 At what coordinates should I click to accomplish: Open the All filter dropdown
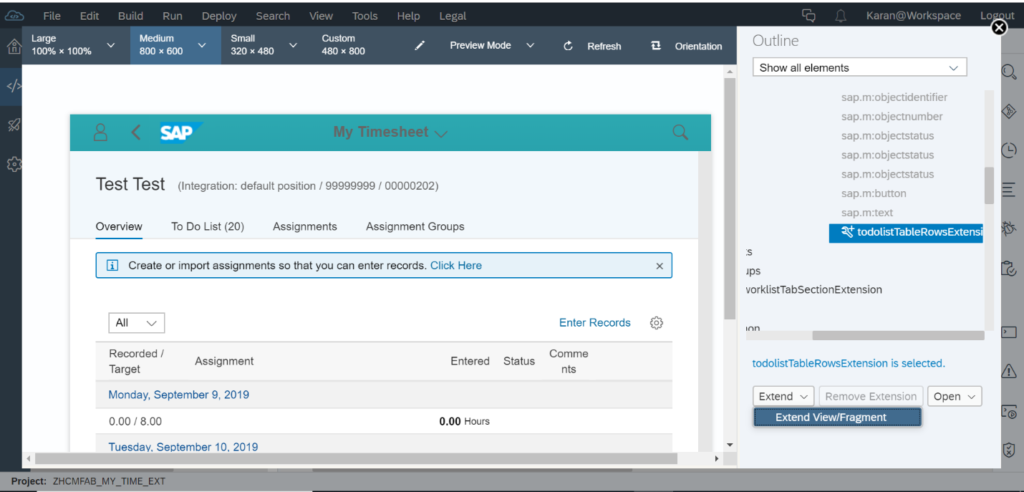[x=136, y=323]
